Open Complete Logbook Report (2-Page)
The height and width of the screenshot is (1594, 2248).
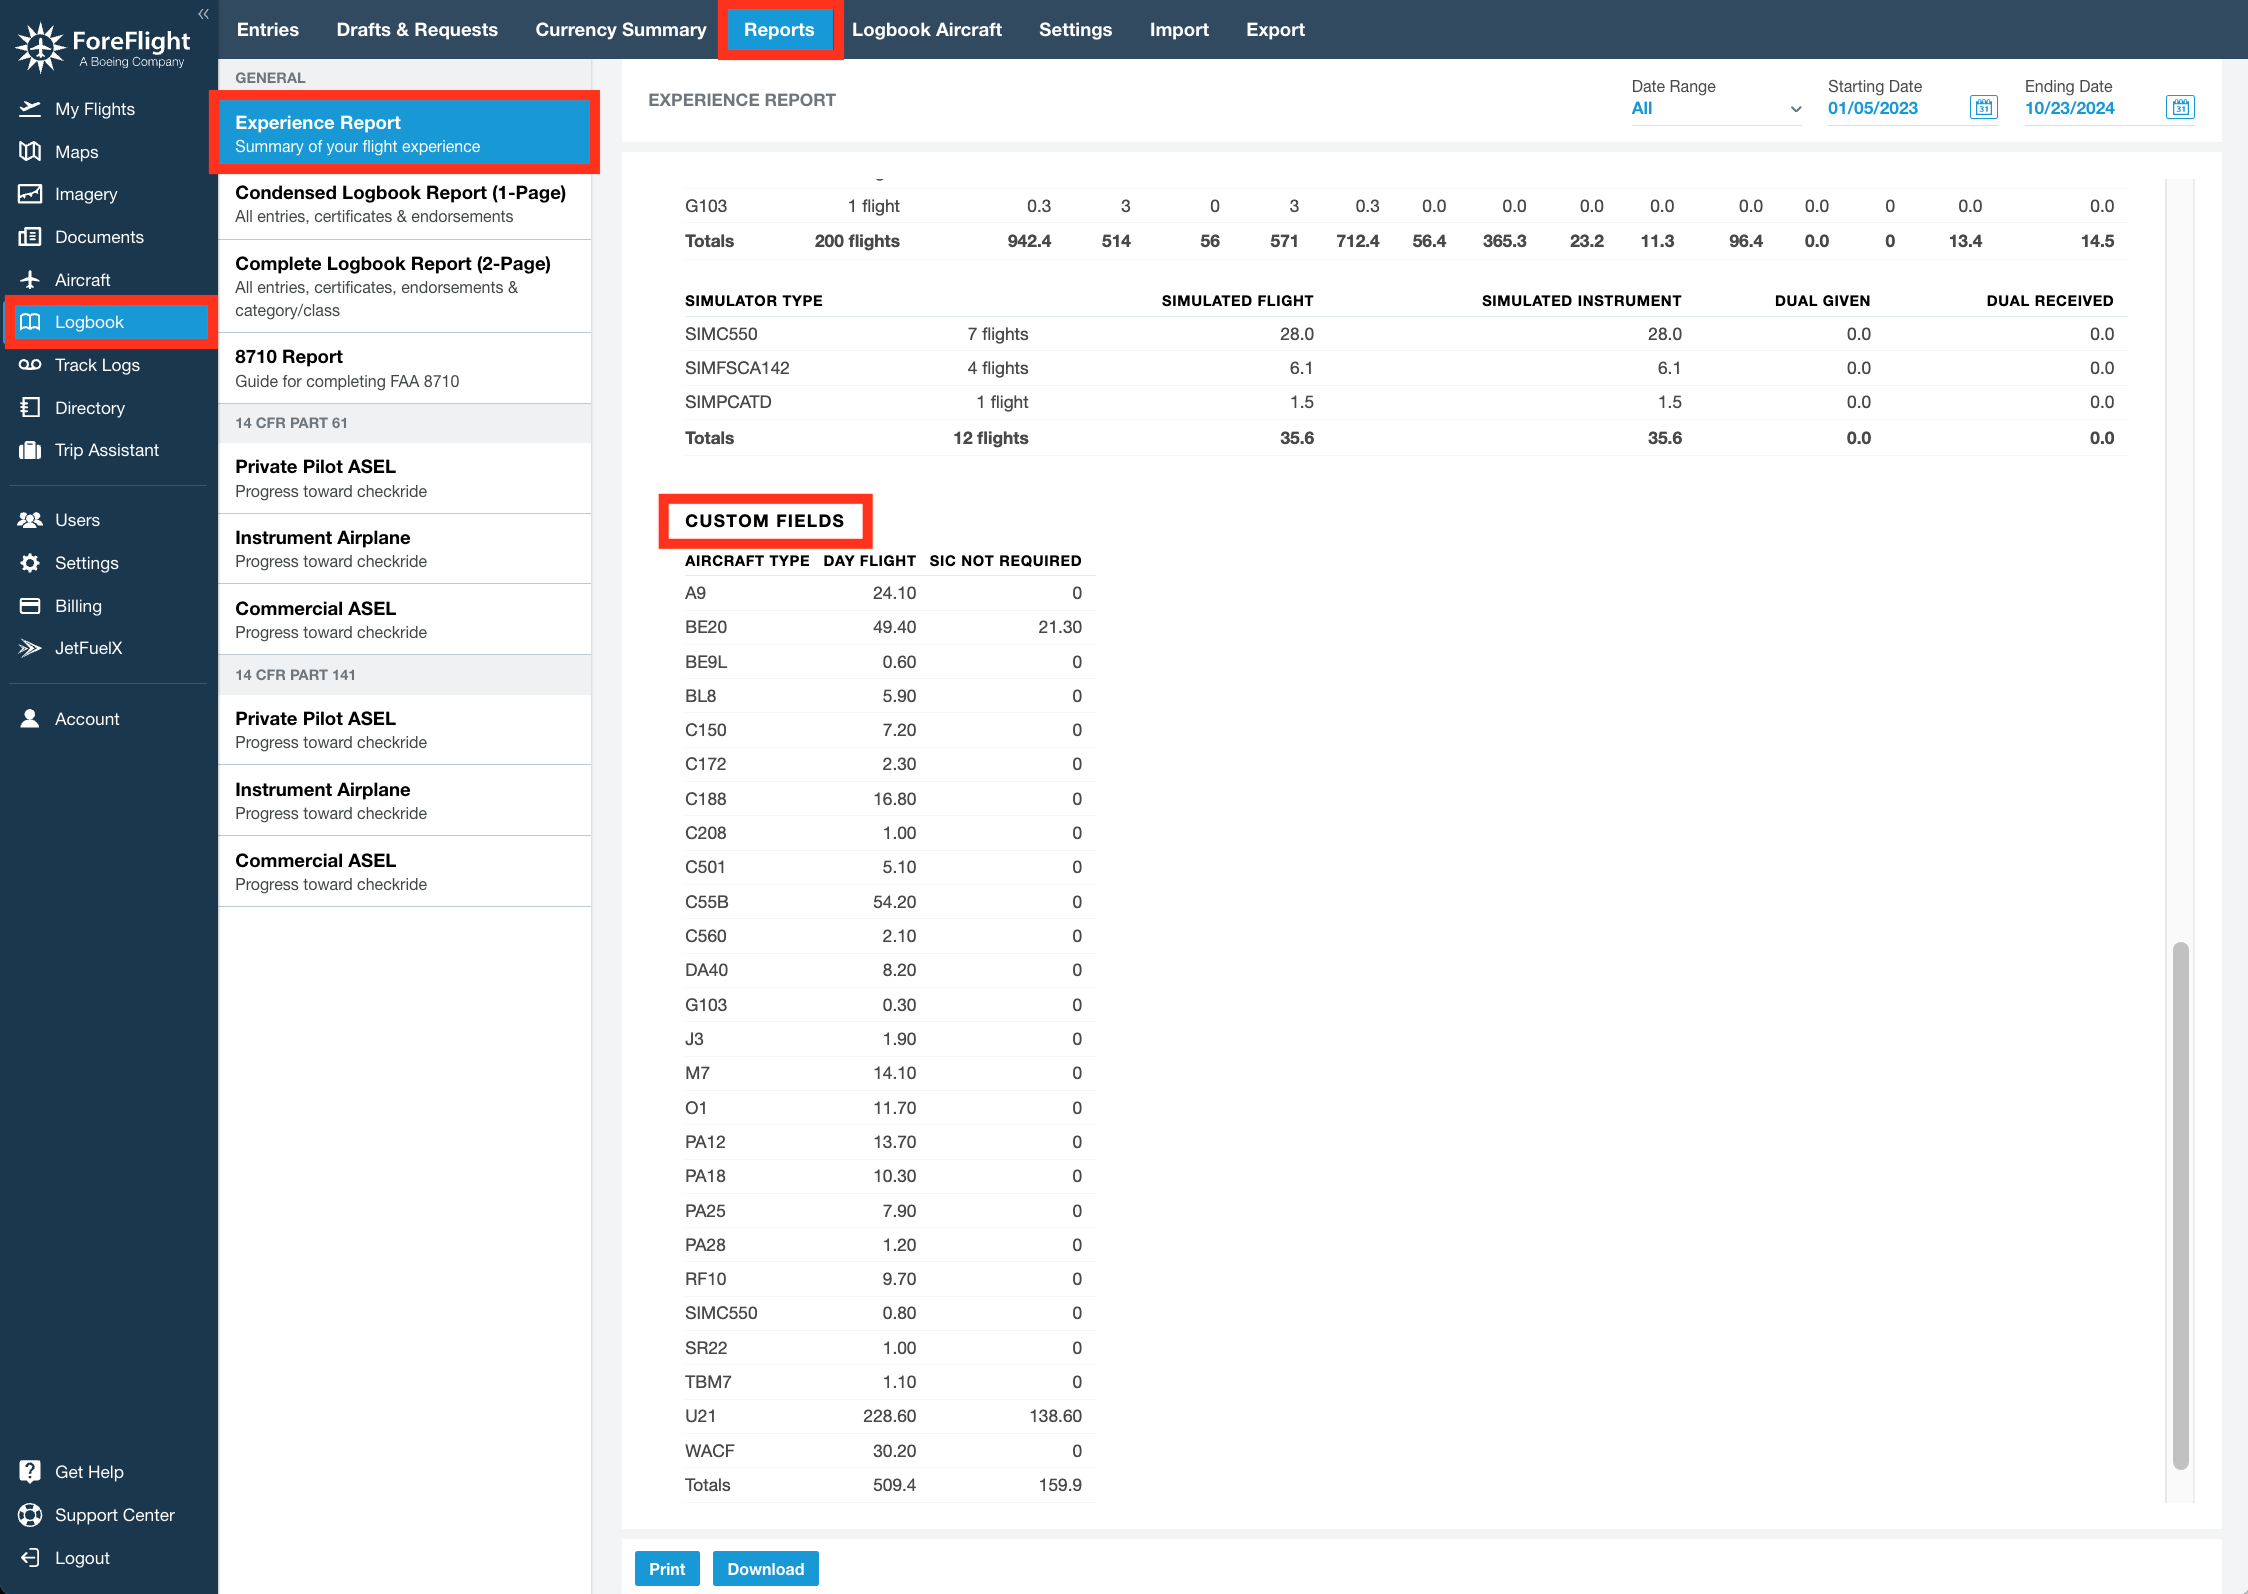coord(404,286)
